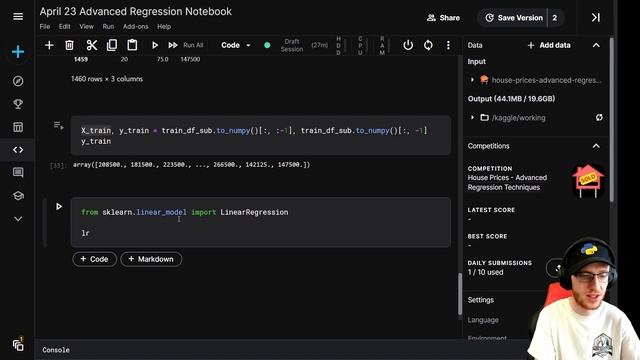Open the three-dot toolbar options menu
This screenshot has height=360, width=640.
(448, 45)
